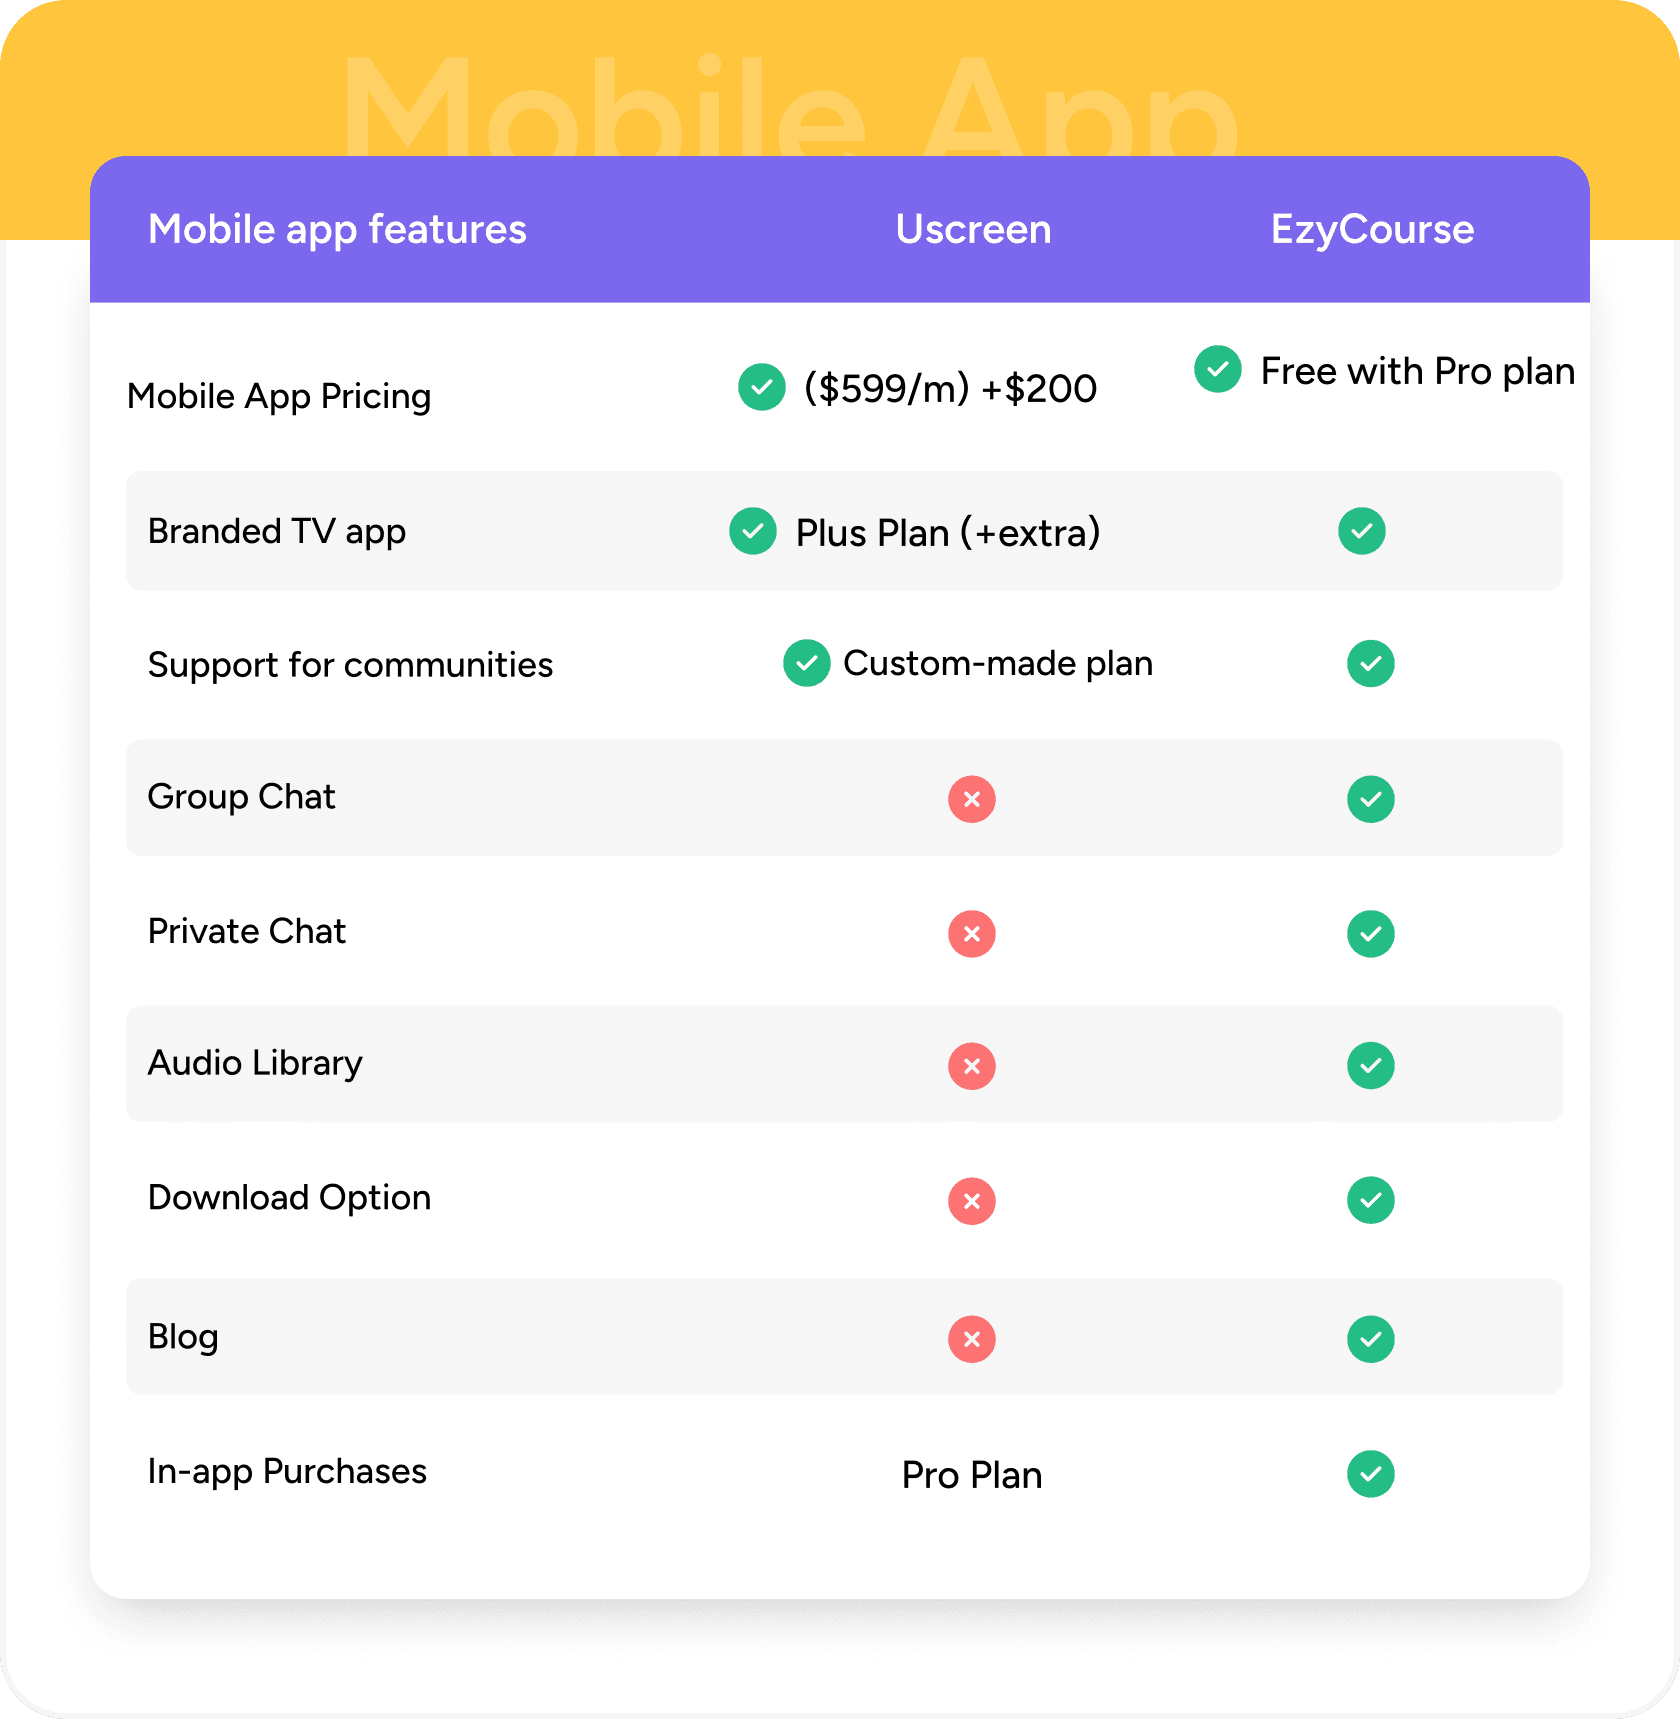1680x1719 pixels.
Task: Click the green check beside Custom-made plan
Action: 807,663
